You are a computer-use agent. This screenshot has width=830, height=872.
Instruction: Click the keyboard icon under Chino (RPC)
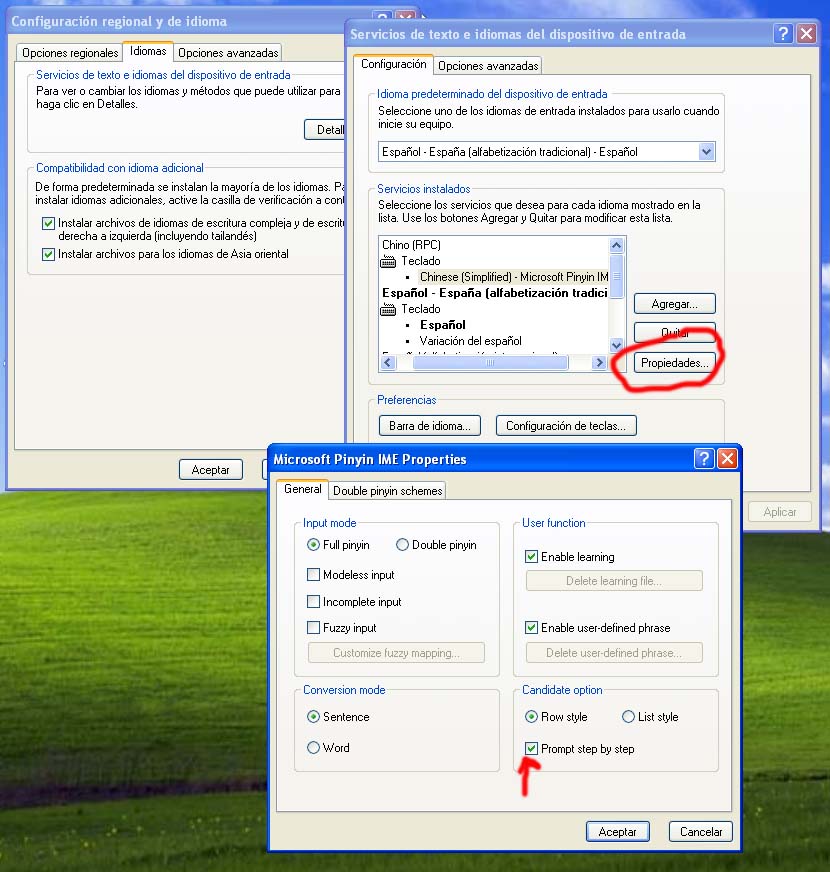pyautogui.click(x=388, y=261)
